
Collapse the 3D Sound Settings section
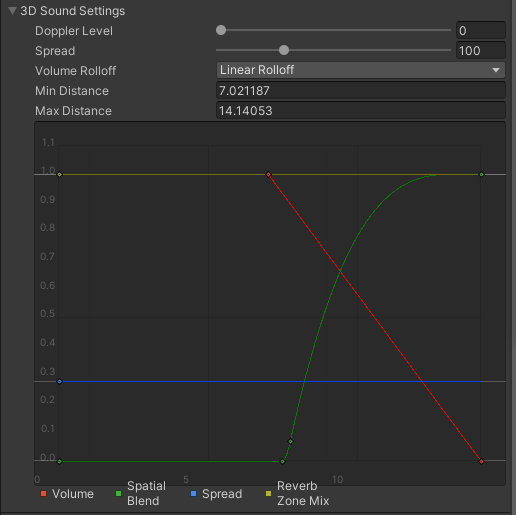[x=13, y=11]
